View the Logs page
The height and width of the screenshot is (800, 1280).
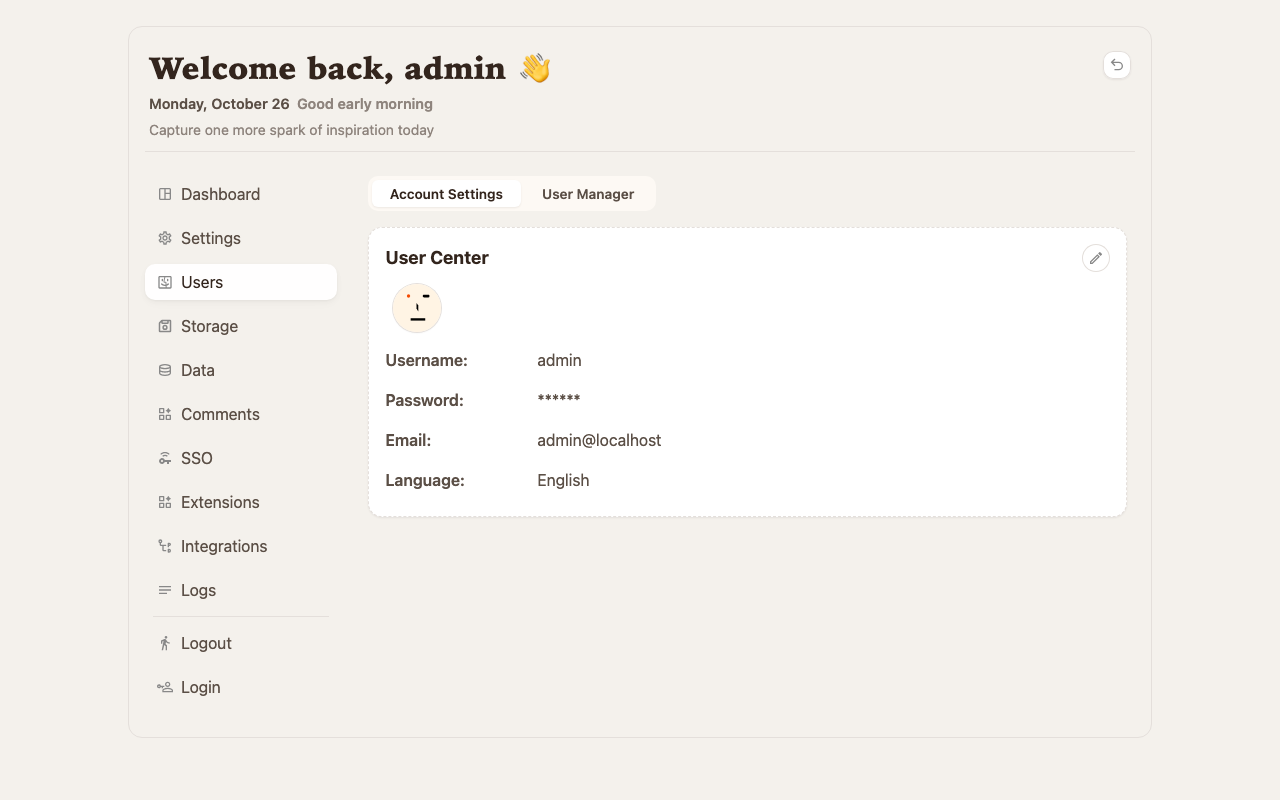241,590
